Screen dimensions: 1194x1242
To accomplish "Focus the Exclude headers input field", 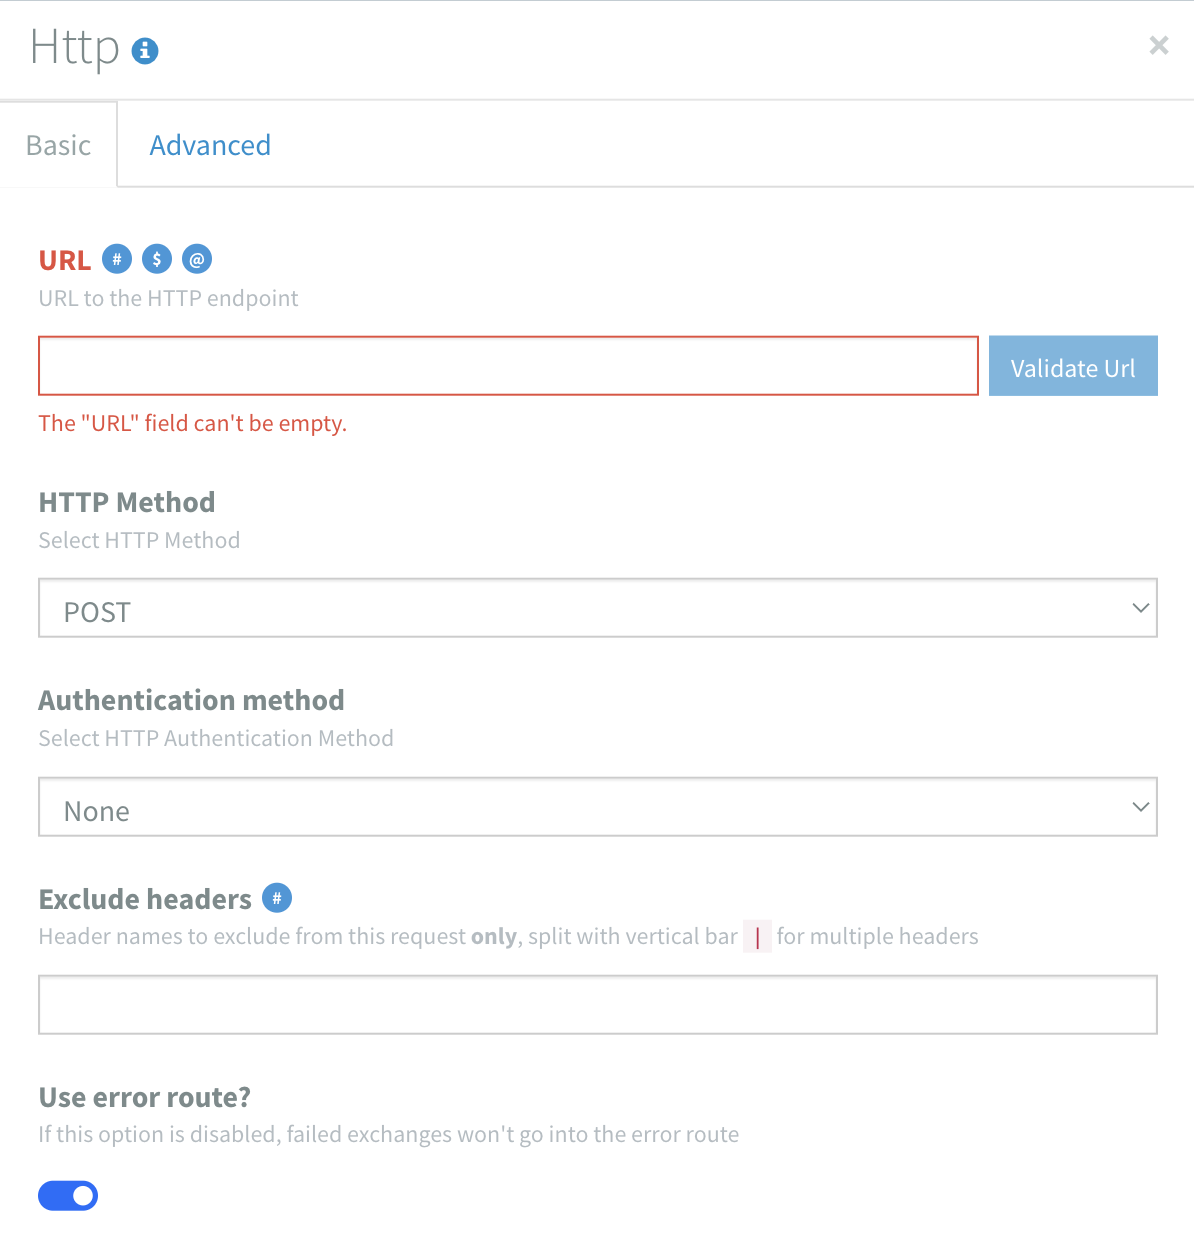I will tap(598, 1005).
